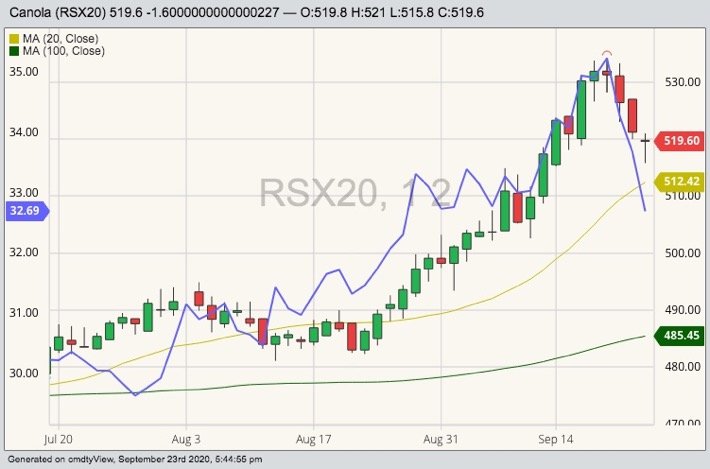Click the yellow MA (20, Close) legend swatch

12,37
